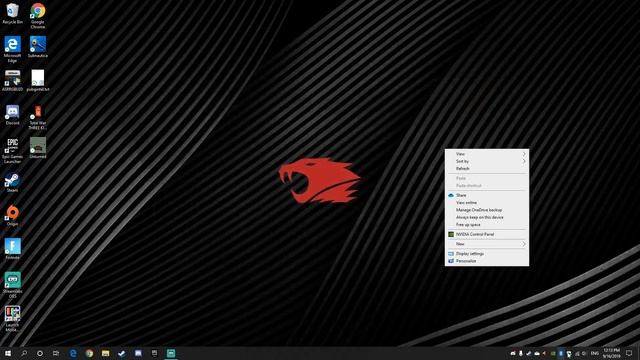Expand the New submenu in context menu
This screenshot has width=640, height=360.
click(x=487, y=244)
